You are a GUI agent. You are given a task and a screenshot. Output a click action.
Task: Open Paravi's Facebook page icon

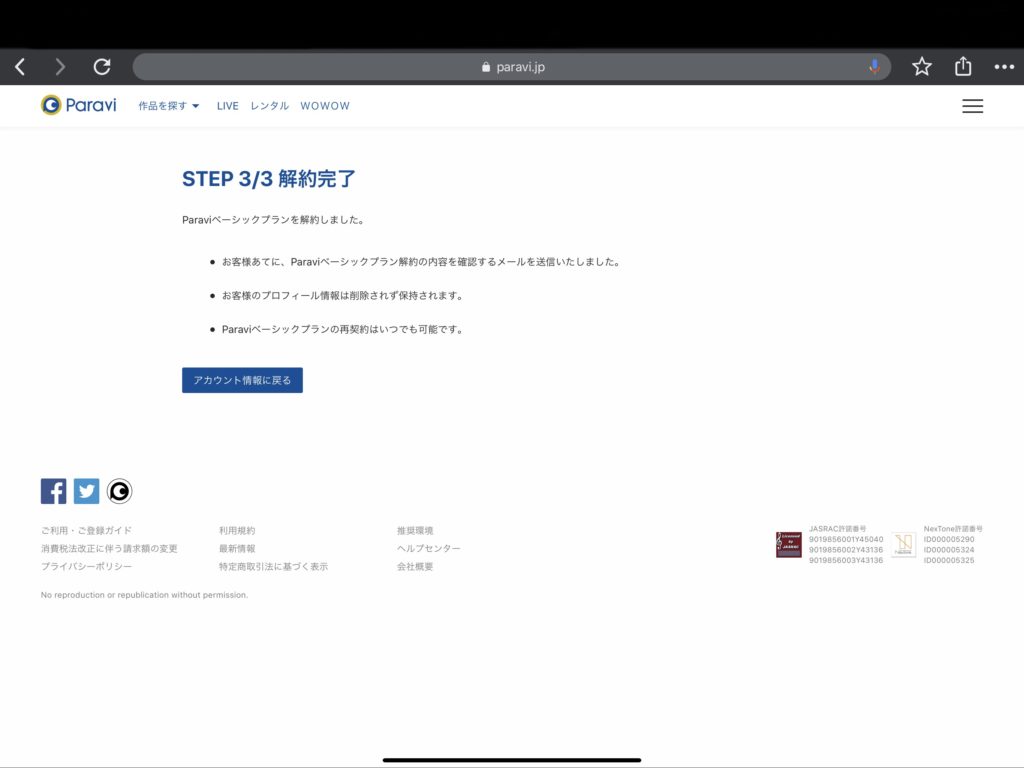[54, 491]
